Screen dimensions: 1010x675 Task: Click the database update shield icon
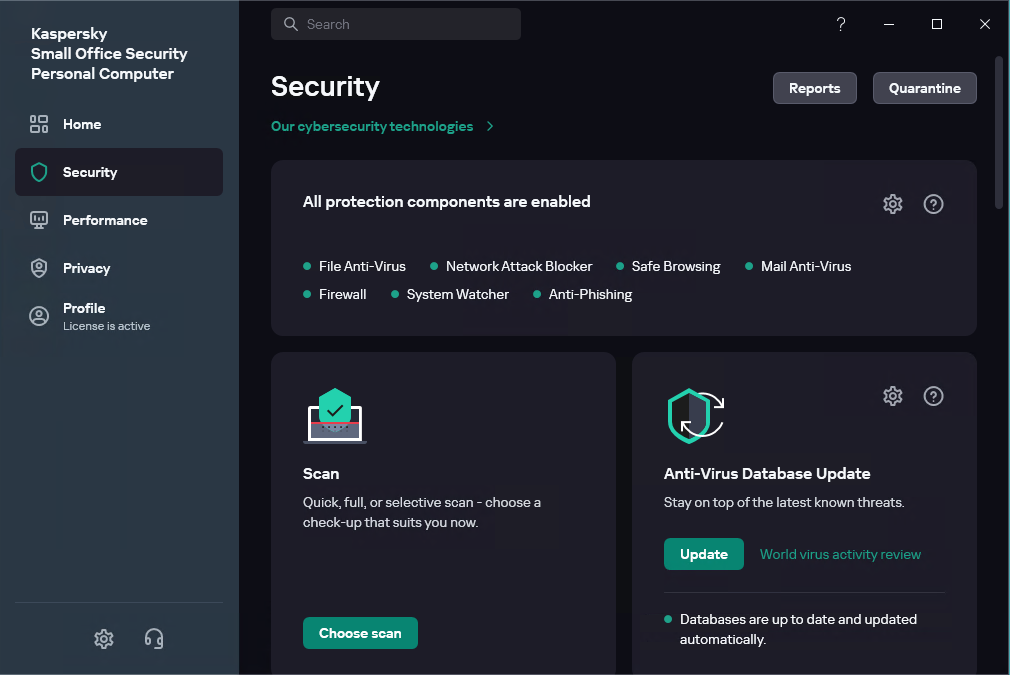tap(695, 415)
